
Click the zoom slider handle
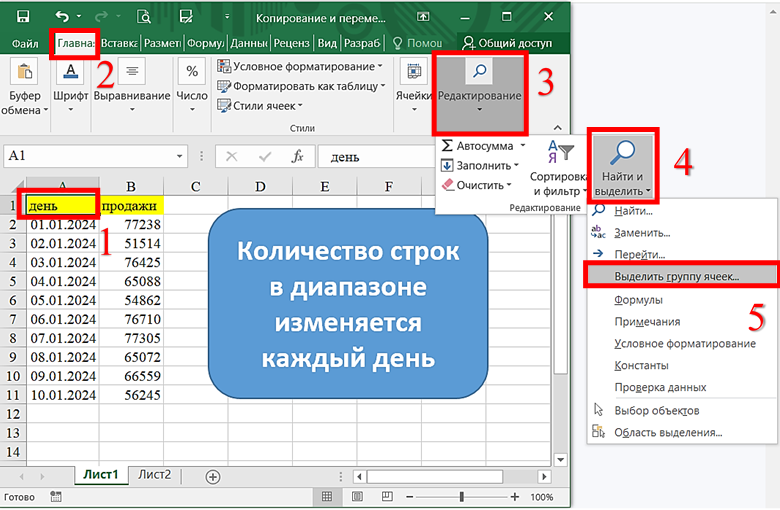pos(462,497)
